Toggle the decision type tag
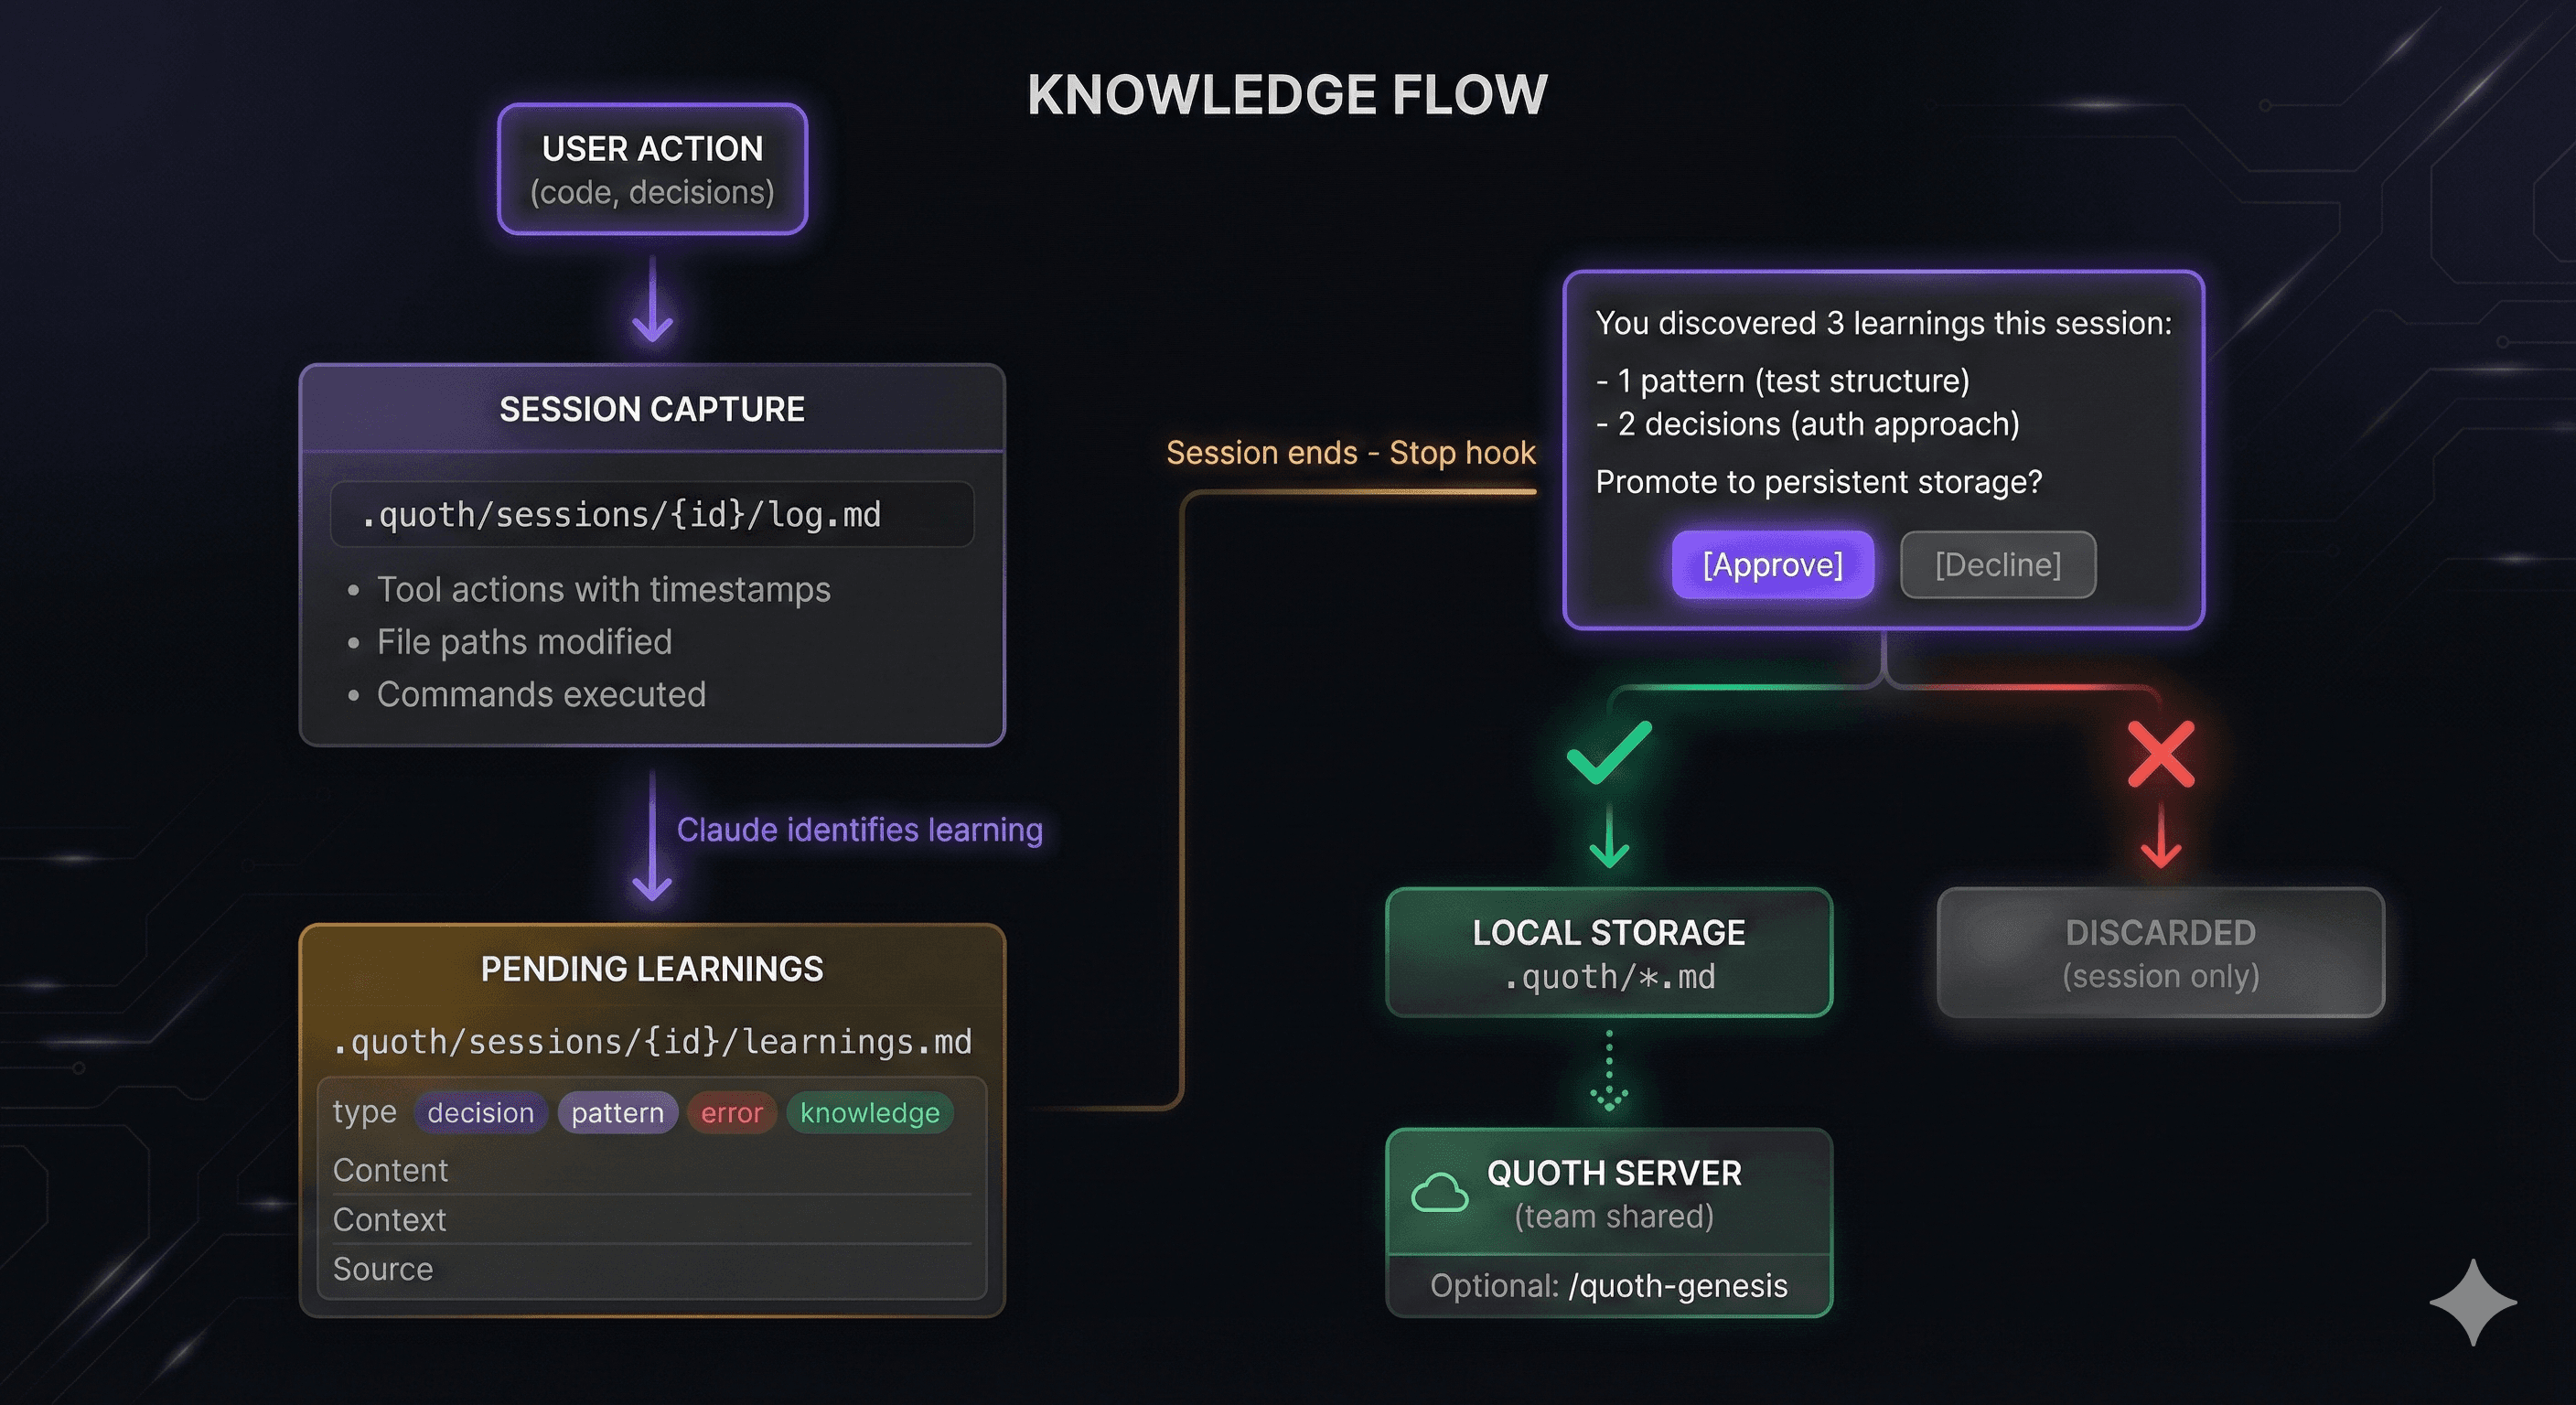2576x1405 pixels. point(480,1112)
